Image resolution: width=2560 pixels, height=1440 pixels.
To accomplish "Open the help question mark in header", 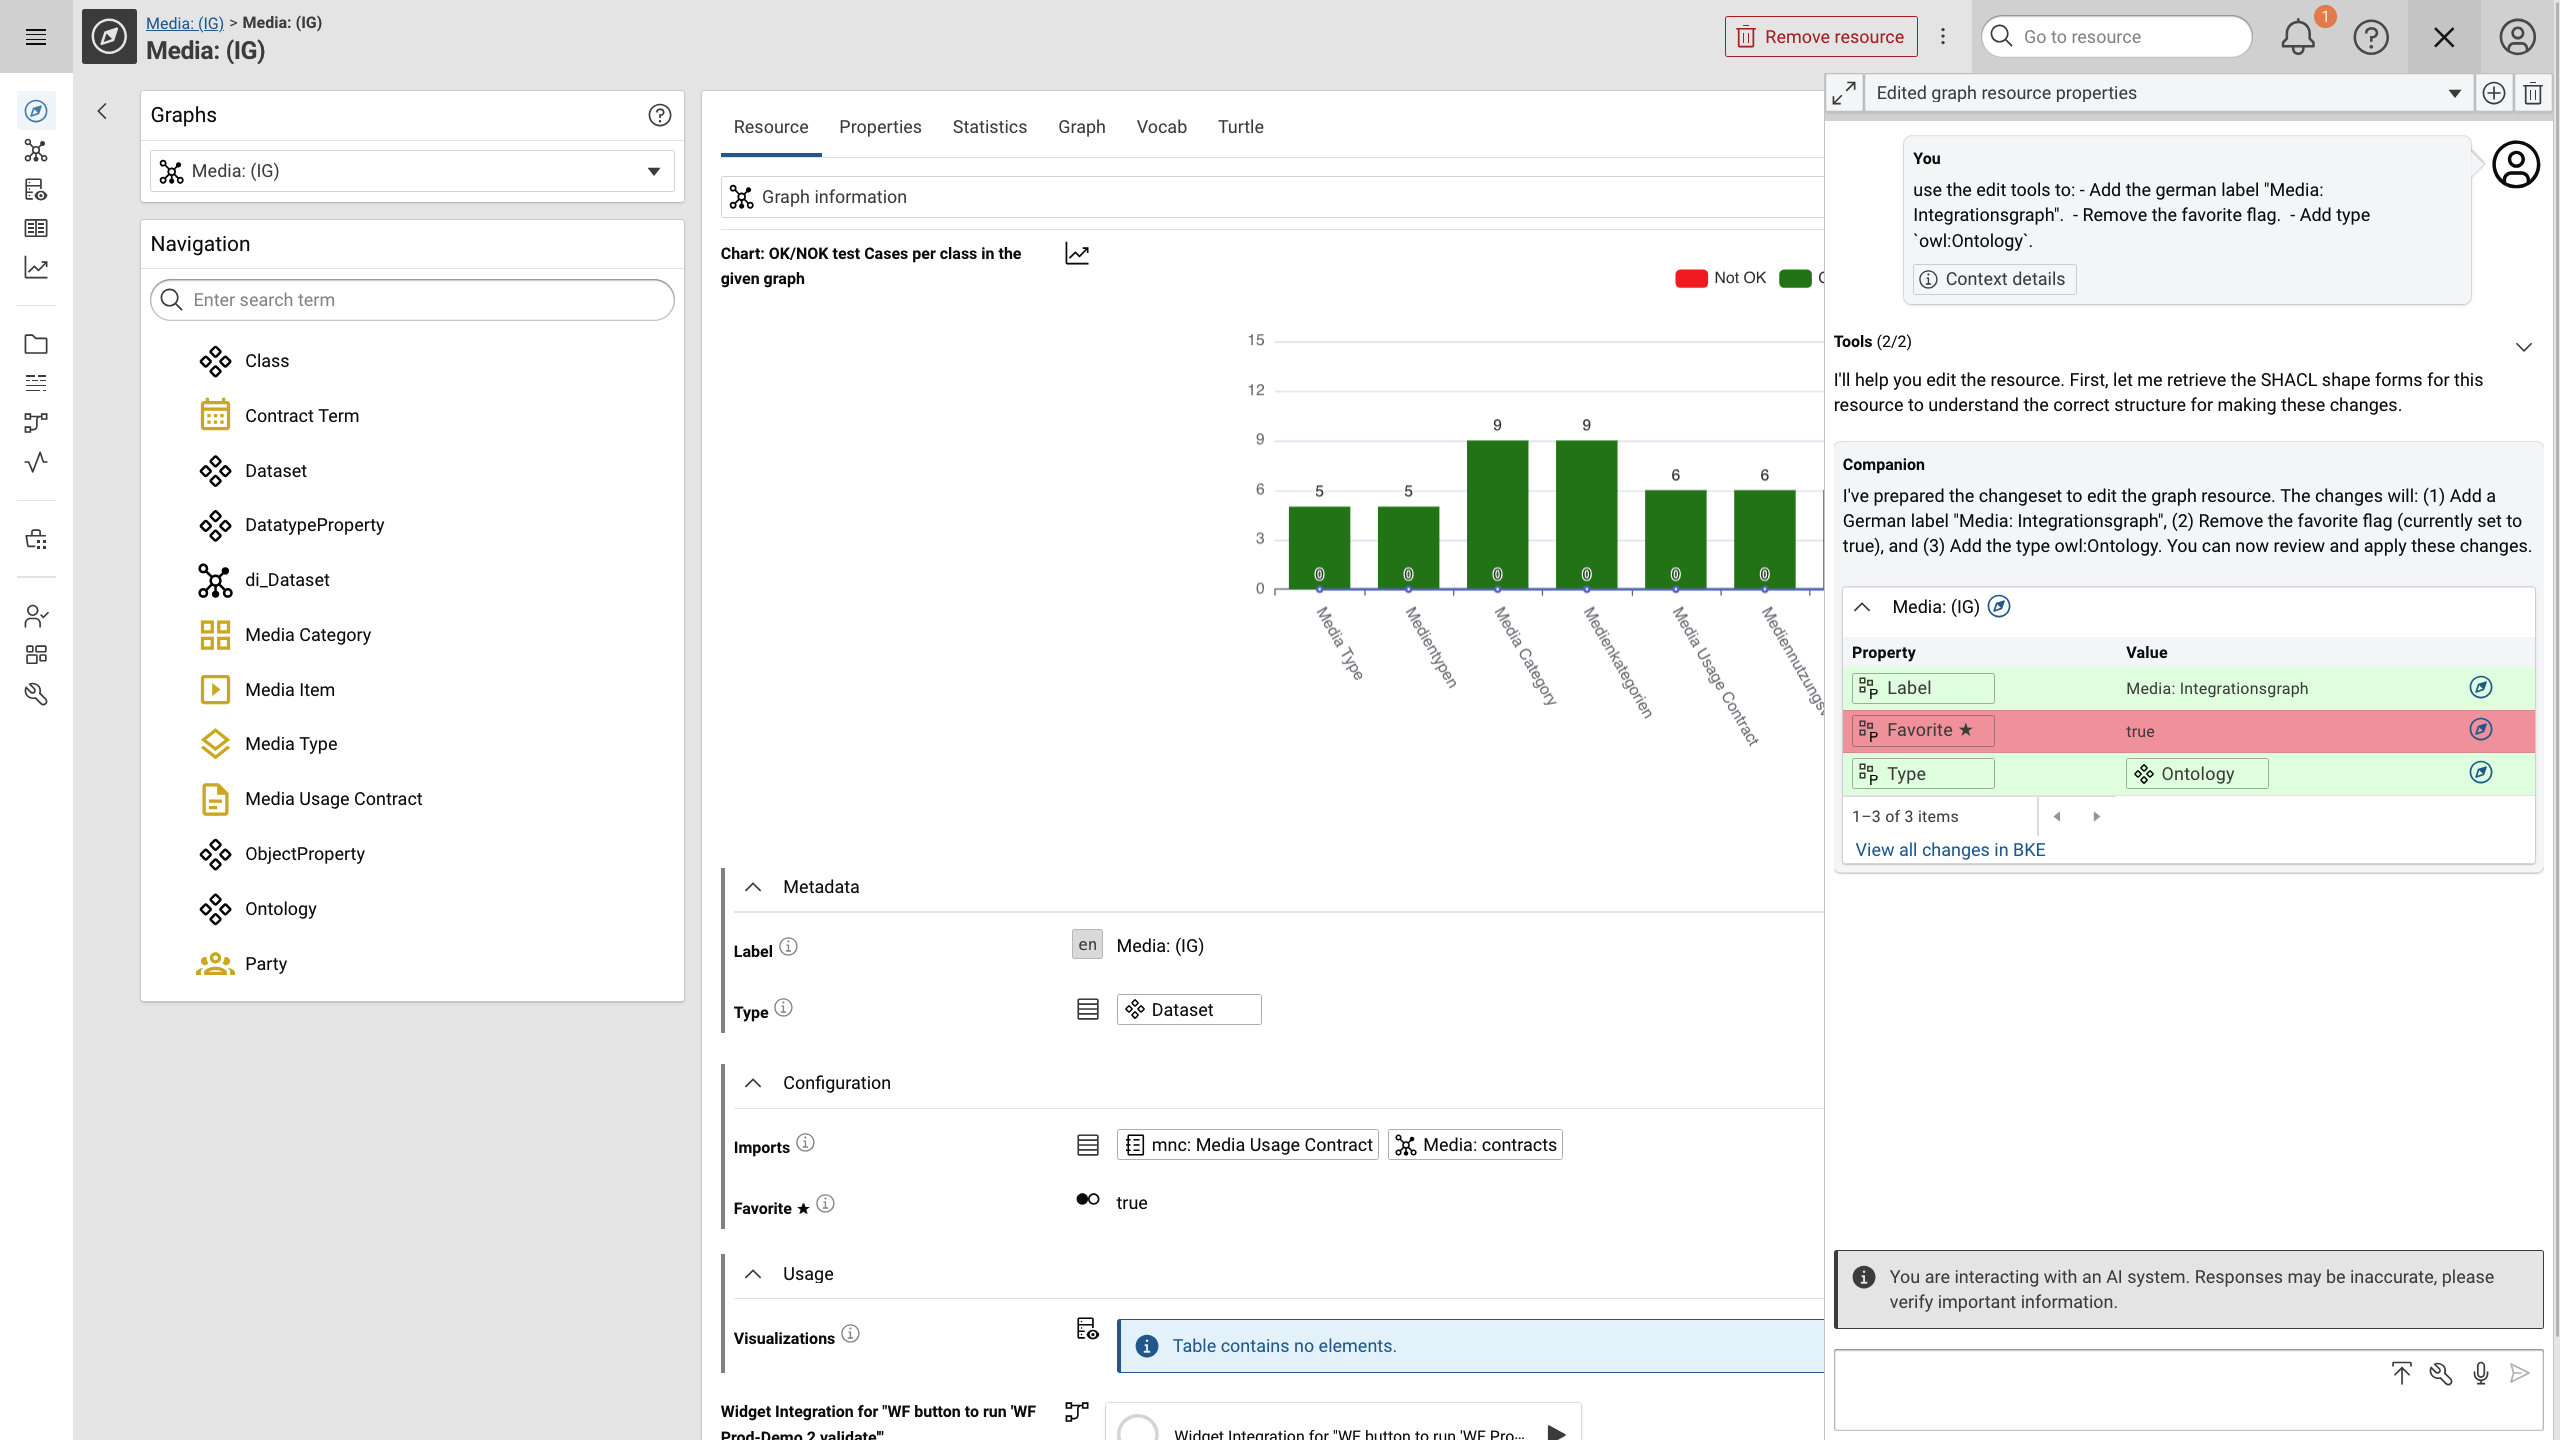I will 2371,37.
